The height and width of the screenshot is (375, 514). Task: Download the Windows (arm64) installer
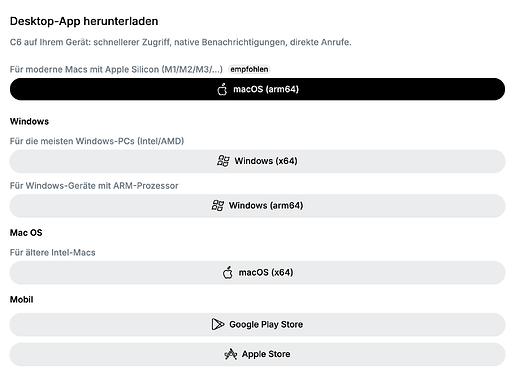[x=257, y=206]
